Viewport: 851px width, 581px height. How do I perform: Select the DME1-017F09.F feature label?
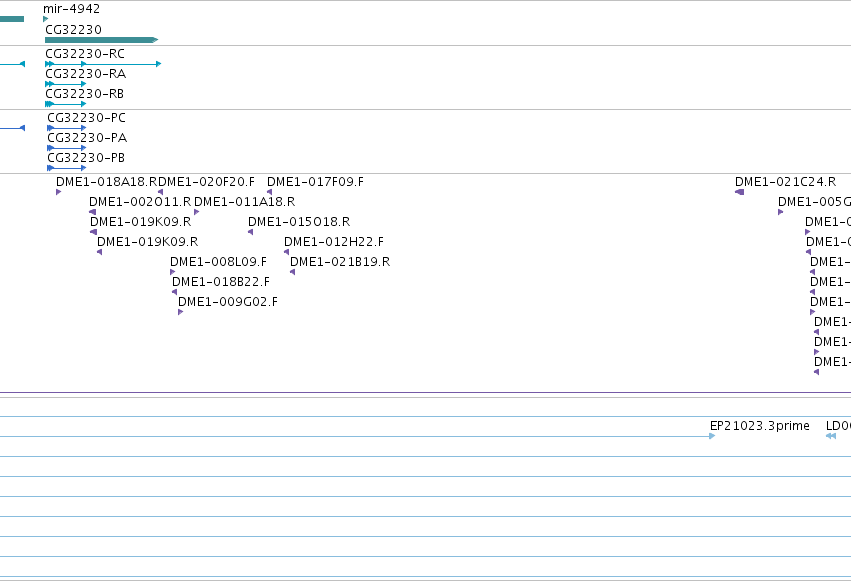coord(315,182)
